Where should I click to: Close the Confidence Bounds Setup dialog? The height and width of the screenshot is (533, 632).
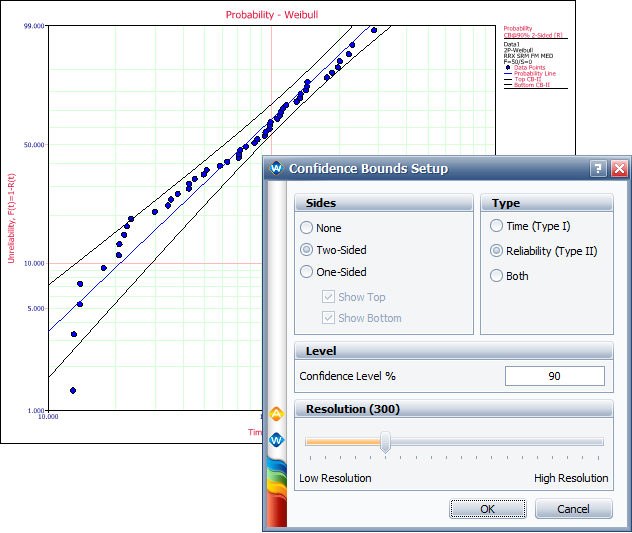(618, 169)
